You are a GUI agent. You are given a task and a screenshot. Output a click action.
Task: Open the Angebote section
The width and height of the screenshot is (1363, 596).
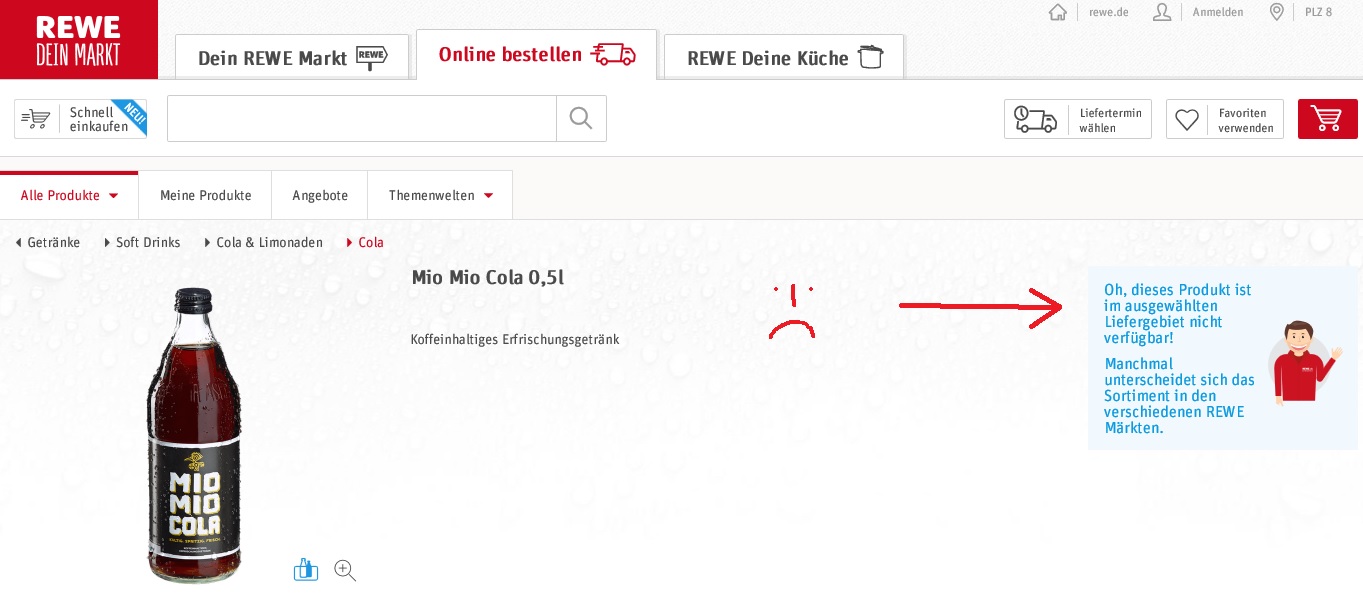pyautogui.click(x=320, y=195)
